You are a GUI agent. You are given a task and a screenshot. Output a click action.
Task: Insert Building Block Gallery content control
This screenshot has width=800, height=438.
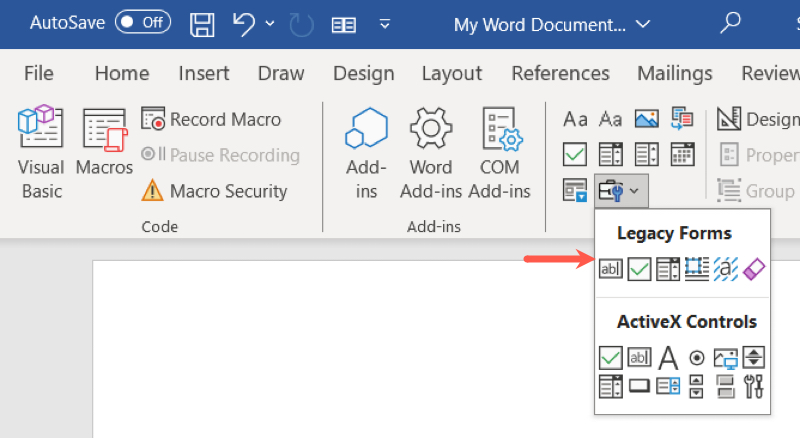point(682,118)
